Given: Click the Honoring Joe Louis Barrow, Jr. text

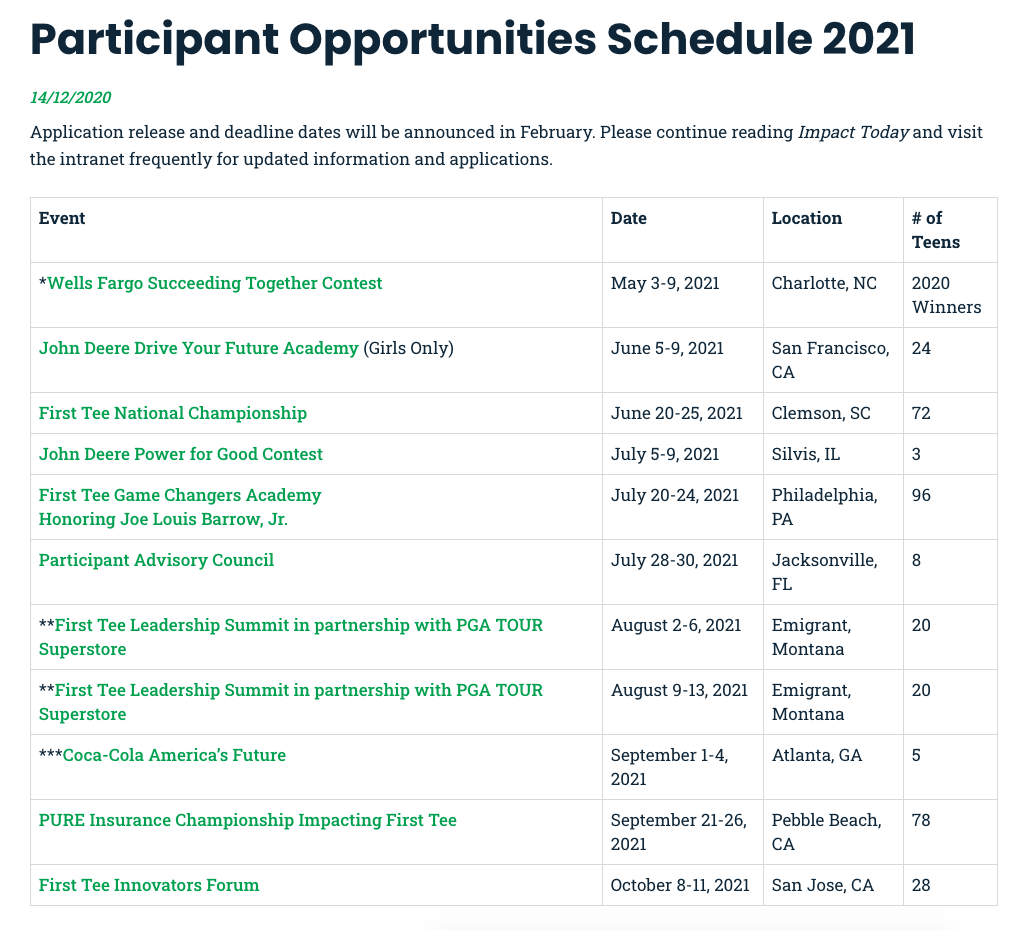Looking at the screenshot, I should click(163, 519).
